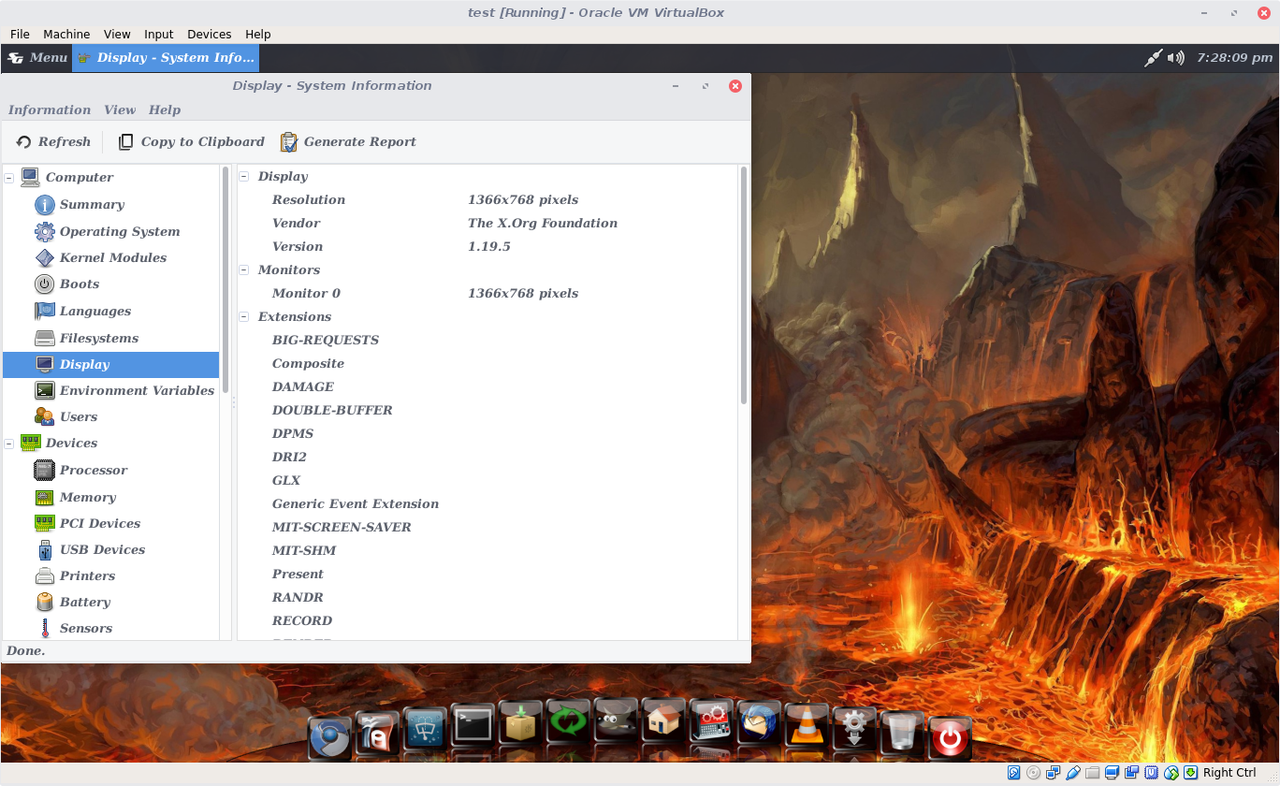1280x786 pixels.
Task: Select Battery in the sidebar
Action: pos(84,602)
